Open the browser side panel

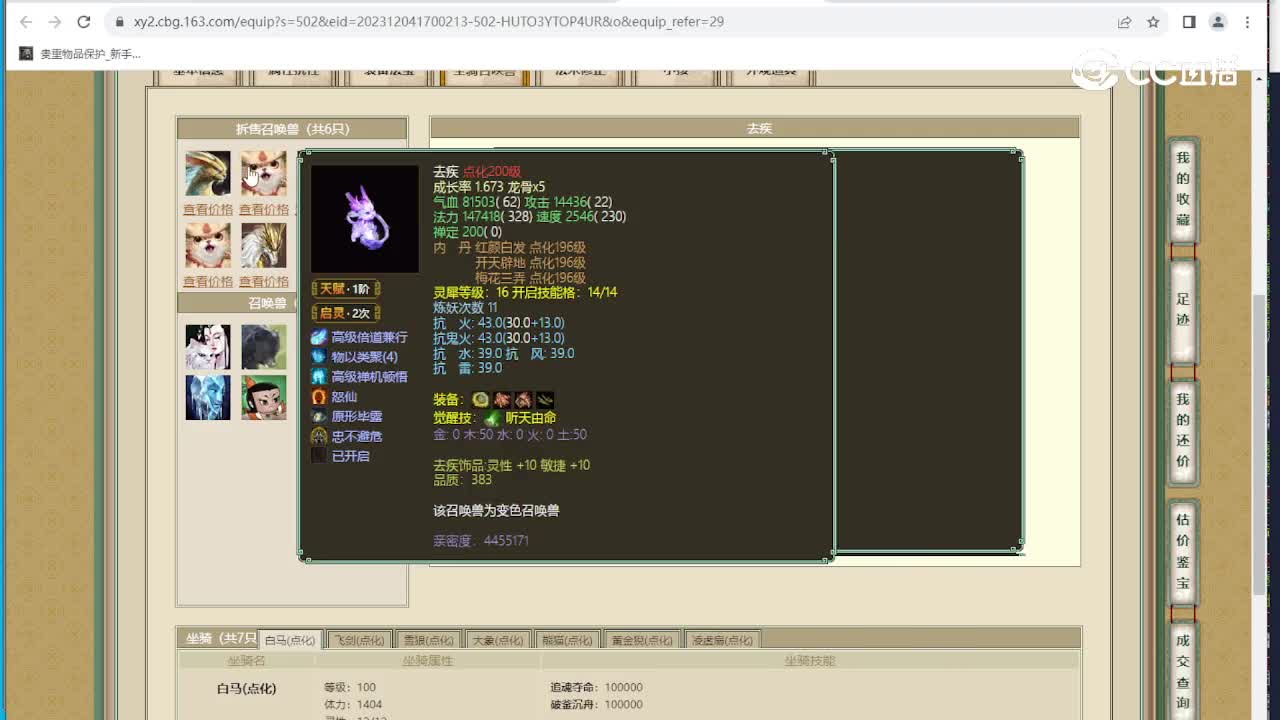click(x=1189, y=21)
